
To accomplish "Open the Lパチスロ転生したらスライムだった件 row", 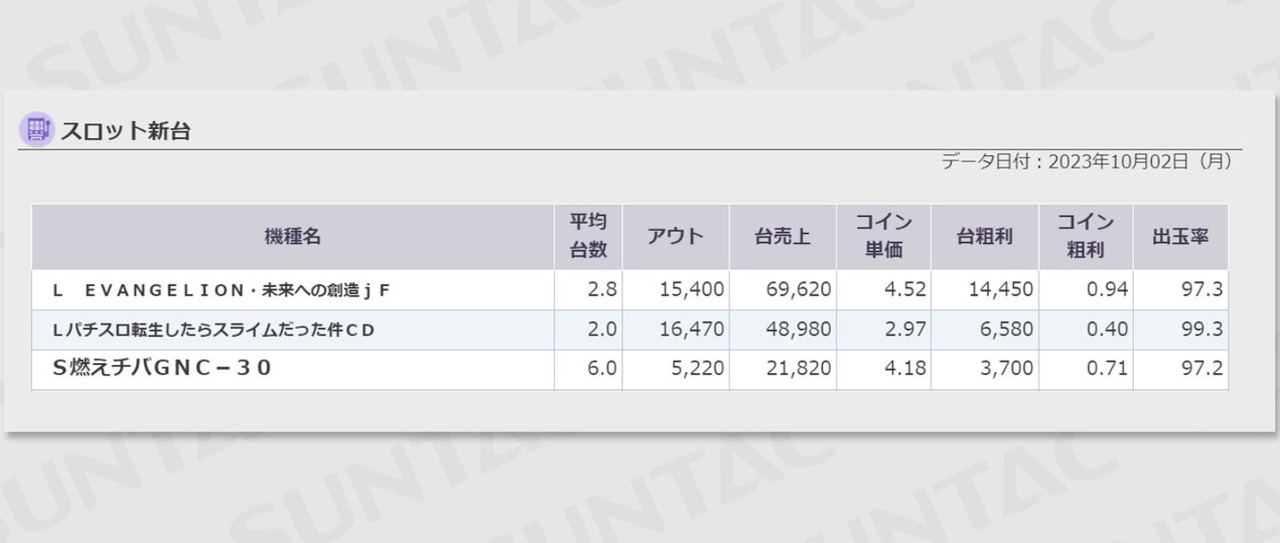I will coord(630,330).
